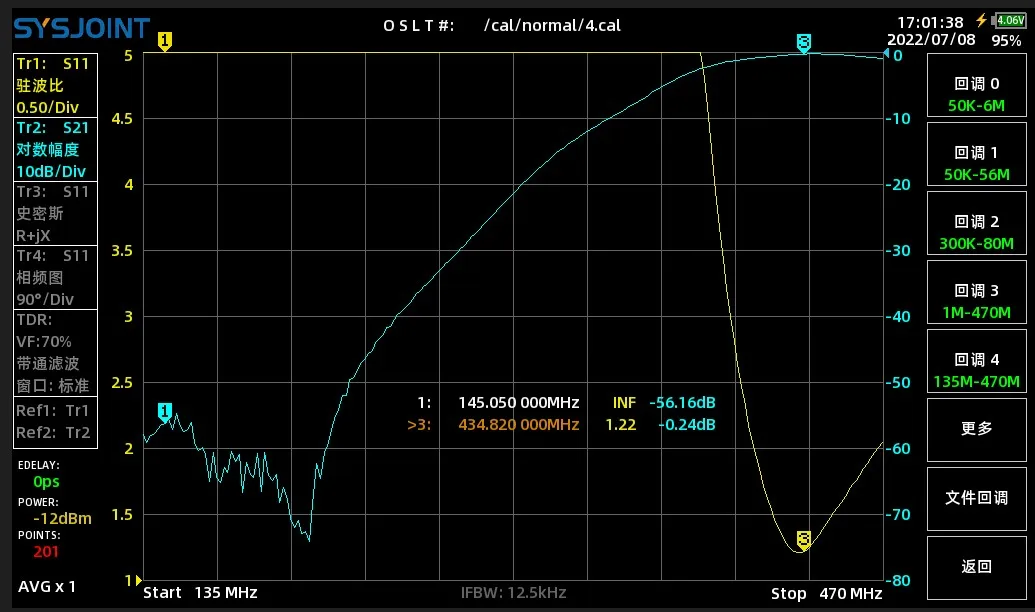The width and height of the screenshot is (1035, 612).
Task: Click the -0.24dB marker 3 value
Action: (686, 425)
